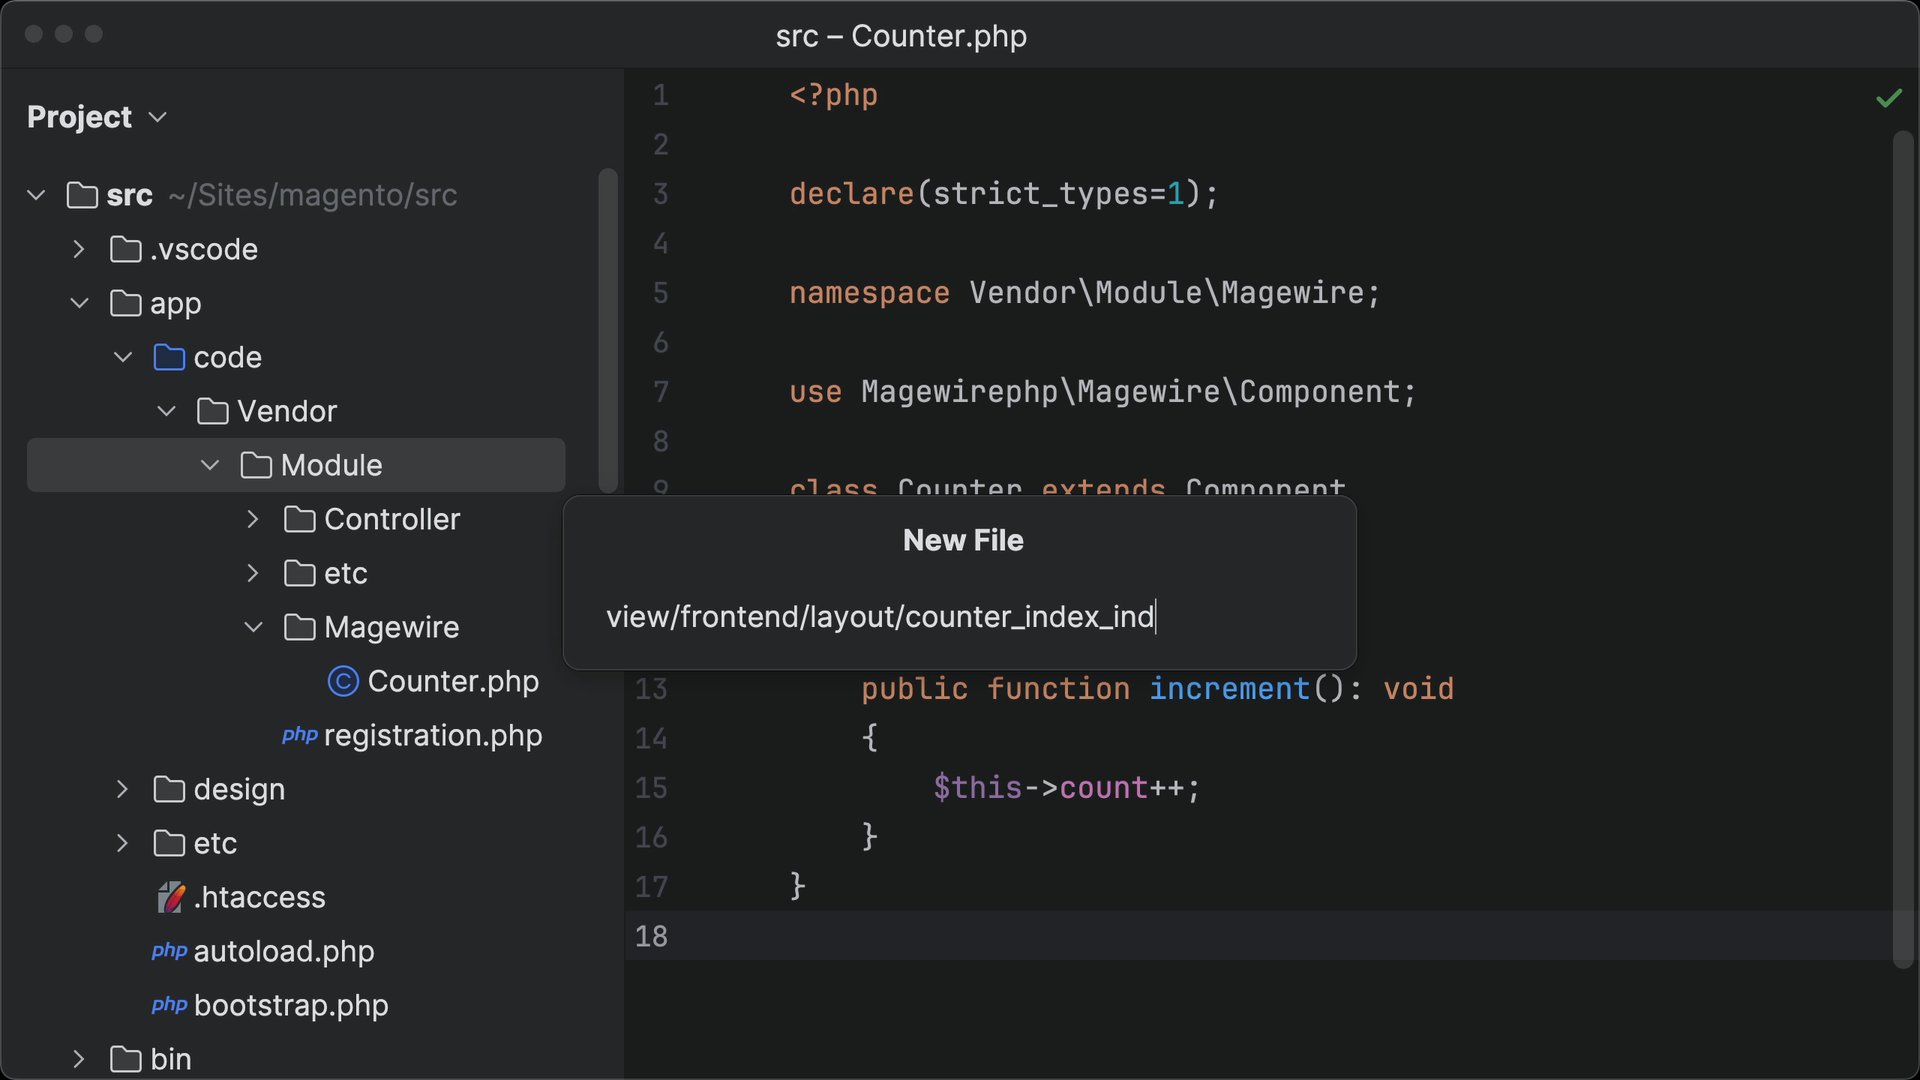Click the registration.php PHP file icon
Viewport: 1920px width, 1080px height.
pos(299,736)
